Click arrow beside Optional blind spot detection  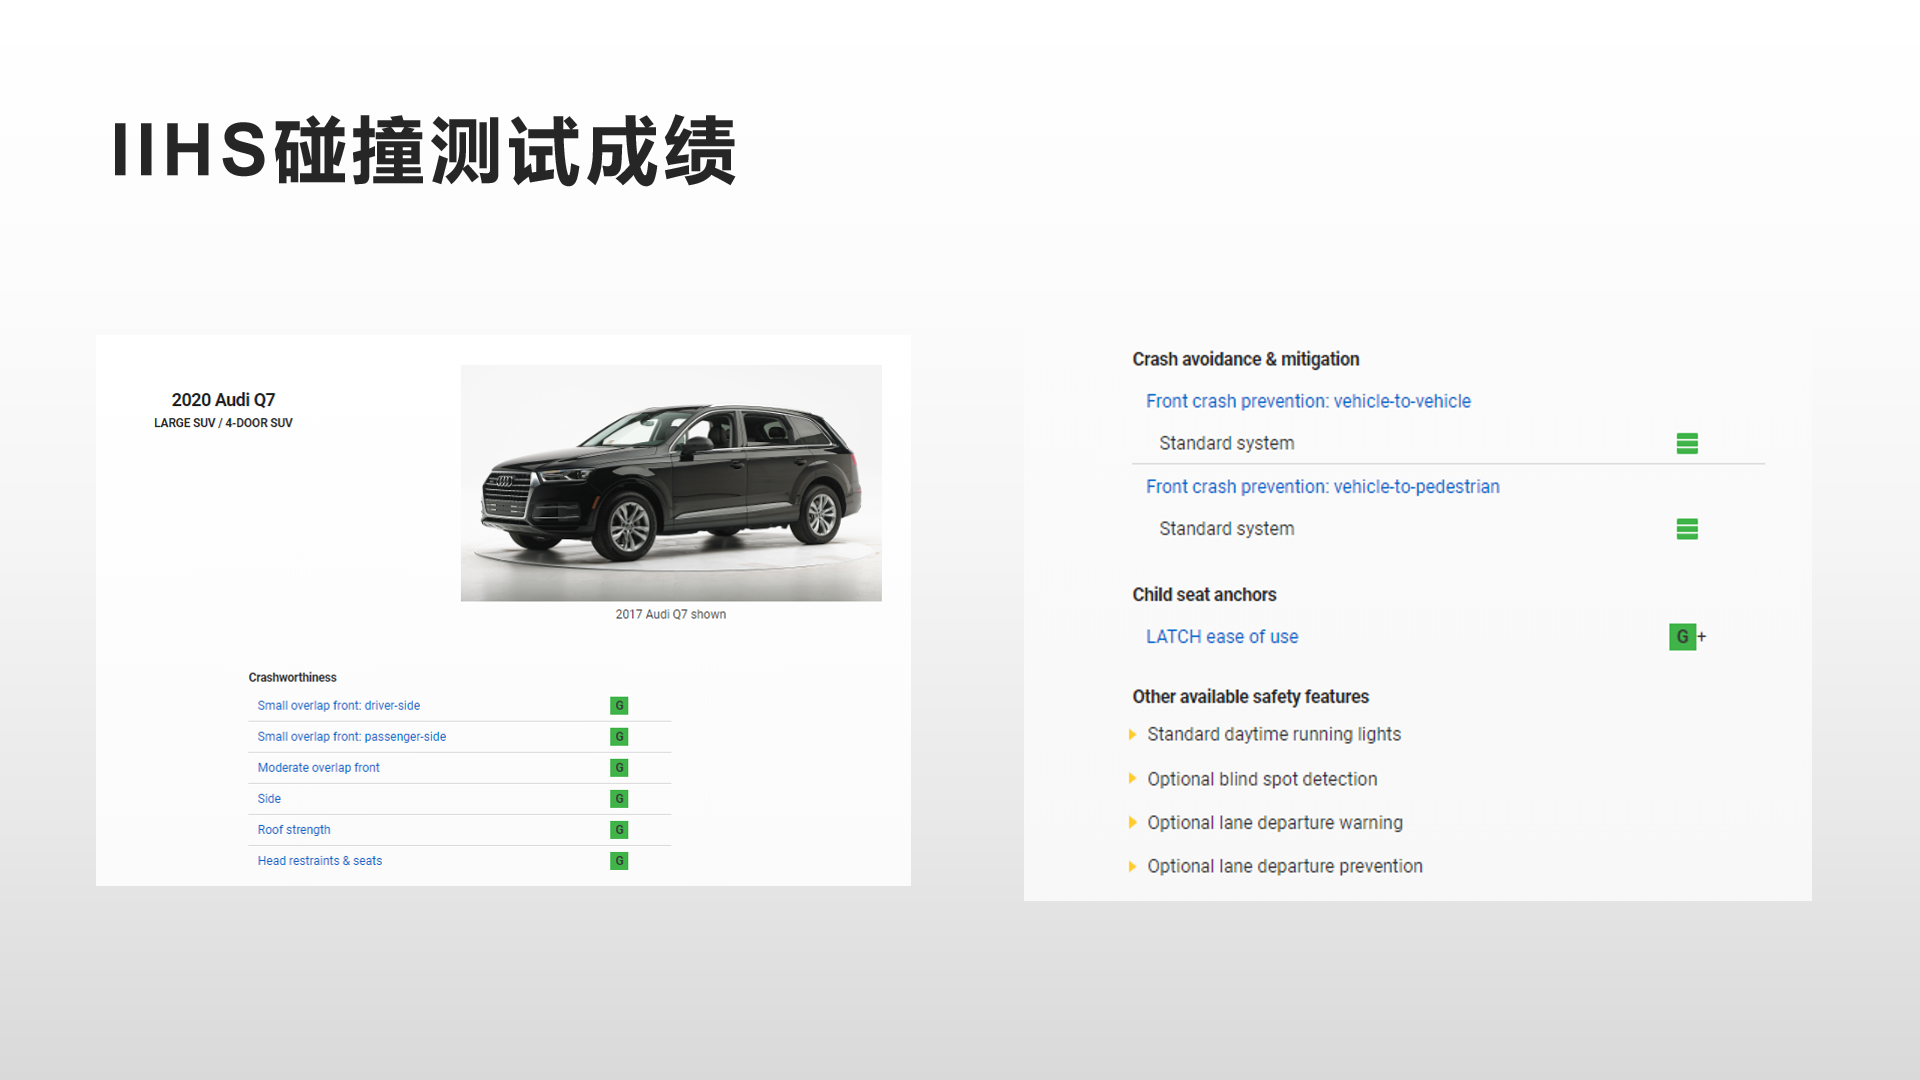coord(1132,779)
